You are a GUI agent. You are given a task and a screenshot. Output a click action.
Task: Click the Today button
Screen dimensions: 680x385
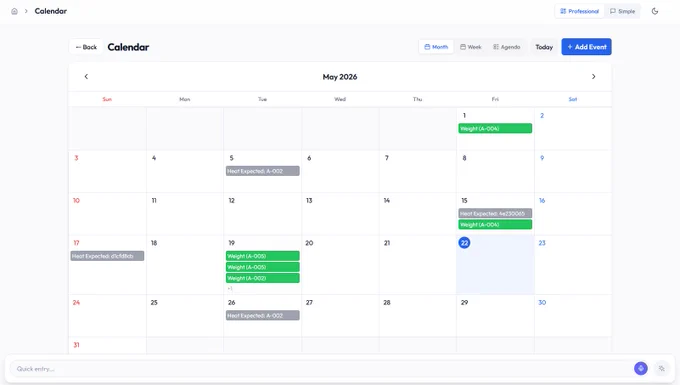[x=544, y=47]
